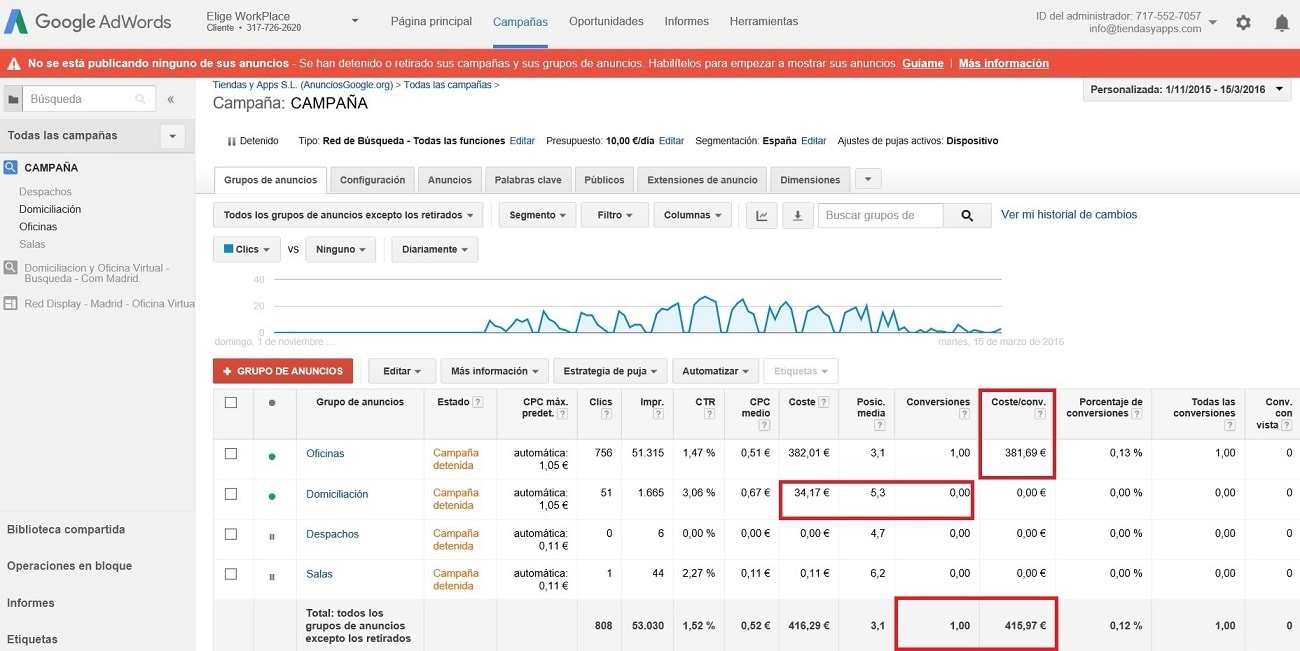Screen dimensions: 1300x651
Task: Open the Herramientas menu
Action: point(763,20)
